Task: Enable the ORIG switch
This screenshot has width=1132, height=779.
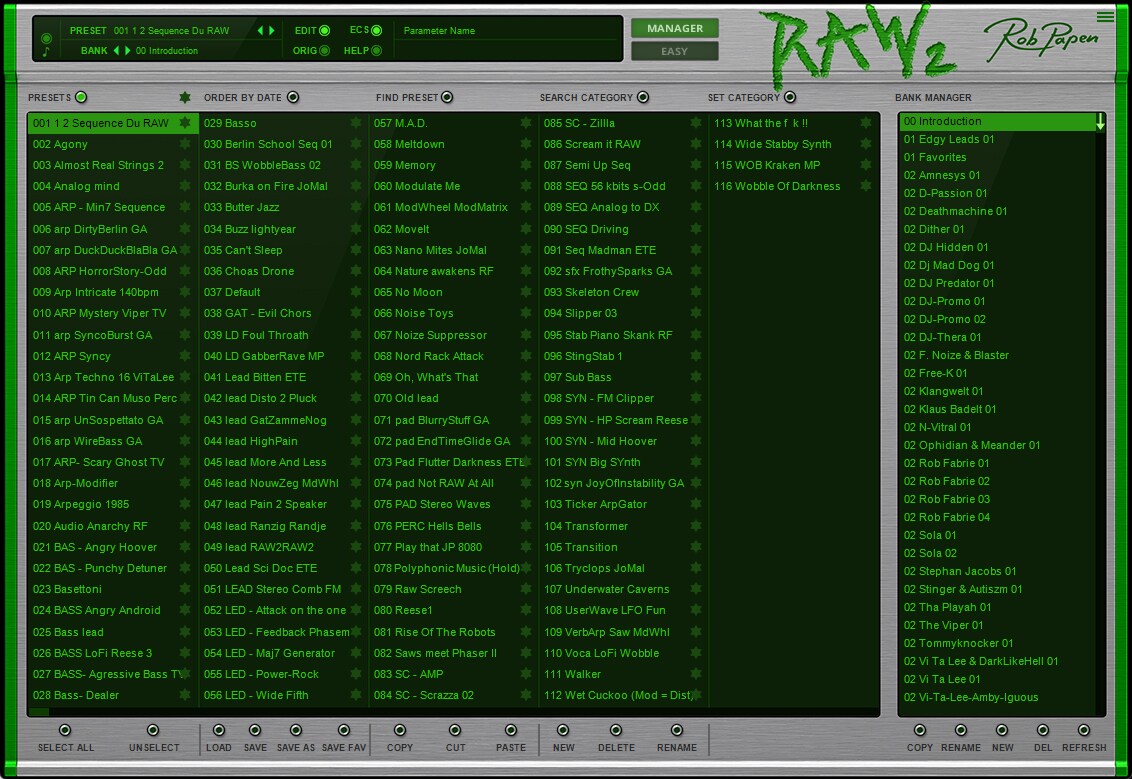Action: 325,51
